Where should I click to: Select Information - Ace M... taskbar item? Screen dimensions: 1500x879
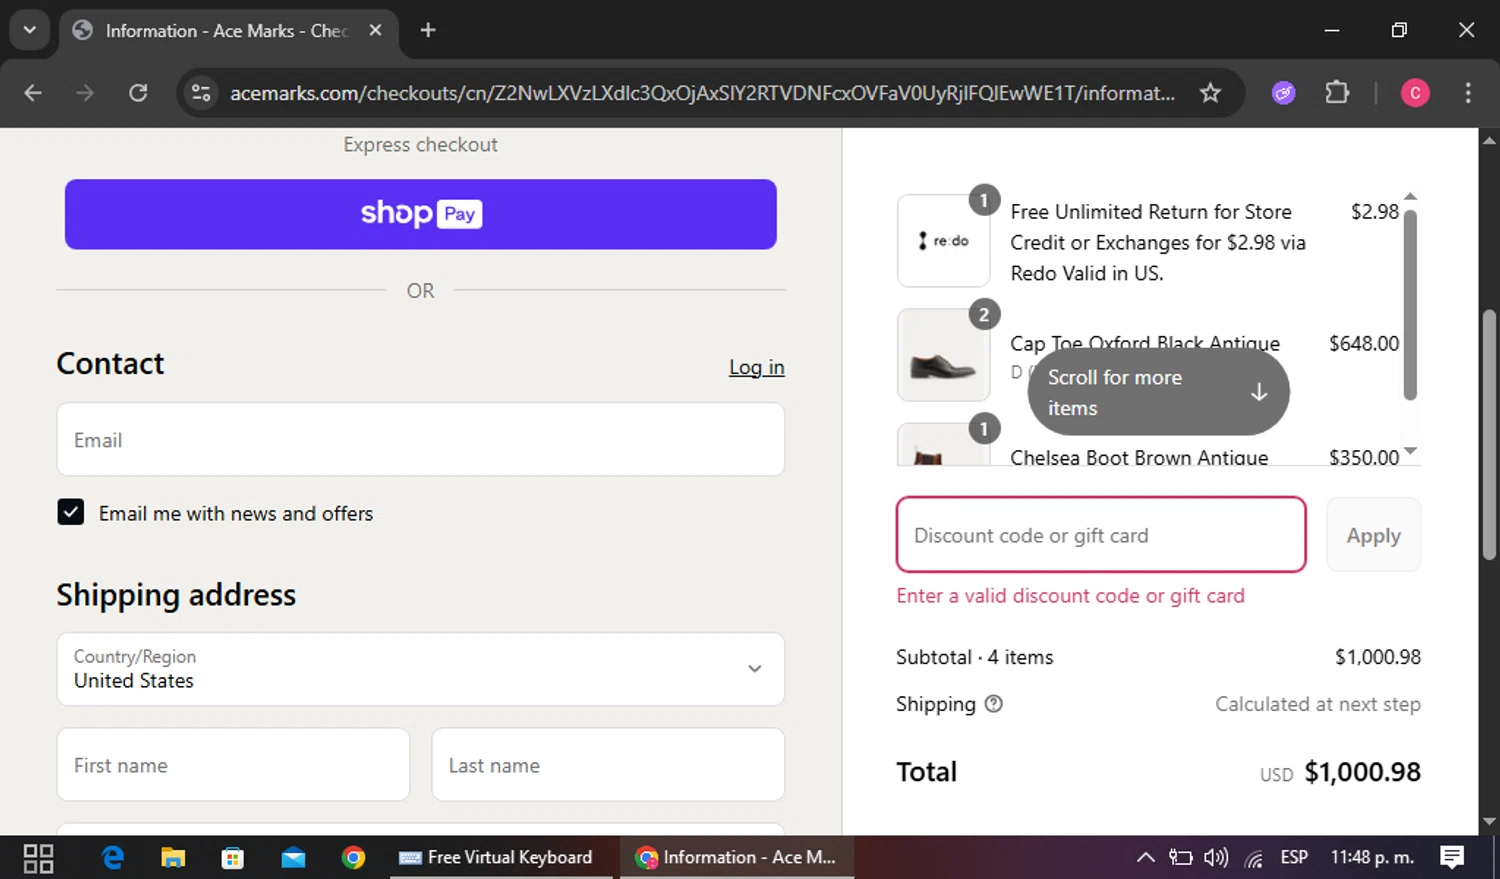737,858
